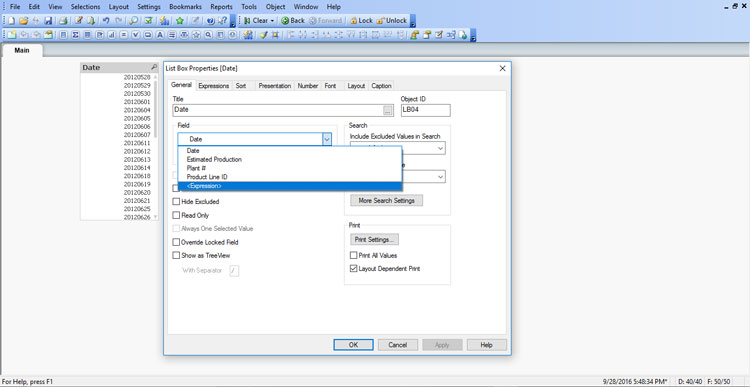Click the search icon in Date list box
The image size is (750, 387).
pyautogui.click(x=154, y=67)
